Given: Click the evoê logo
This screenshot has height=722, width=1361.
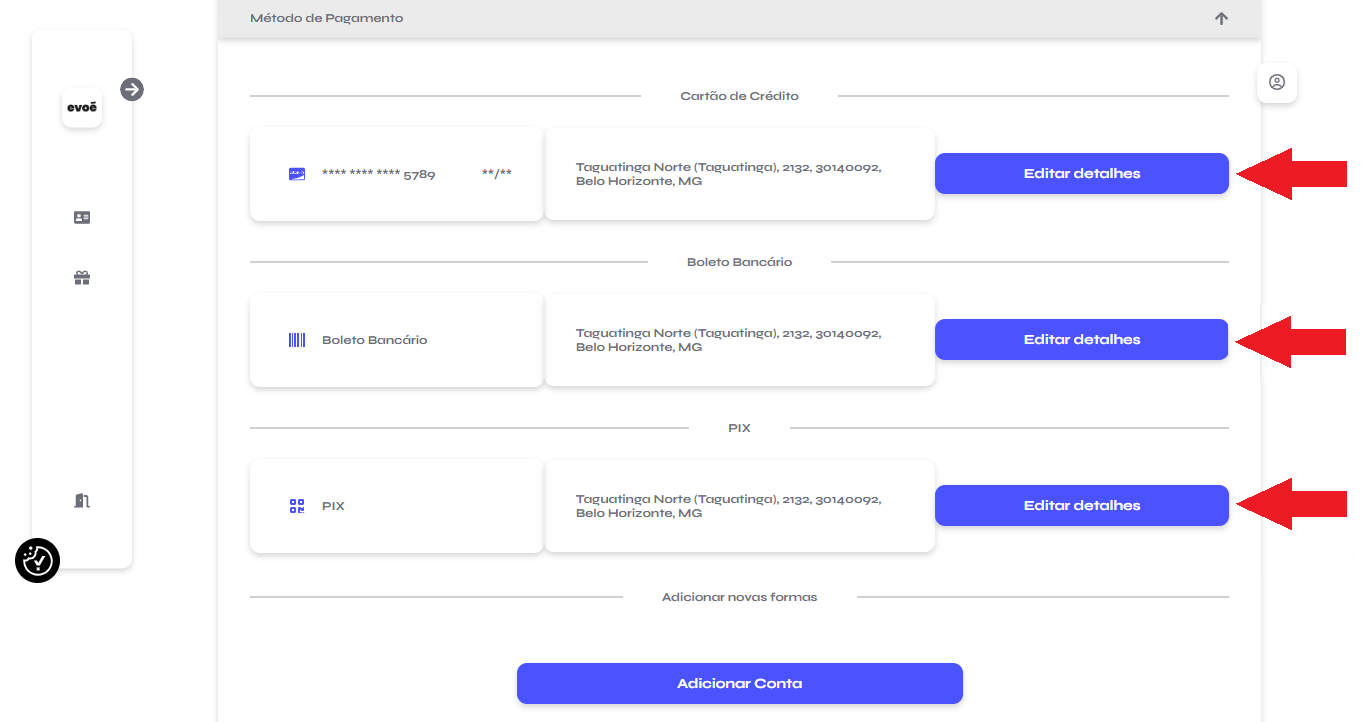Looking at the screenshot, I should click(x=82, y=108).
